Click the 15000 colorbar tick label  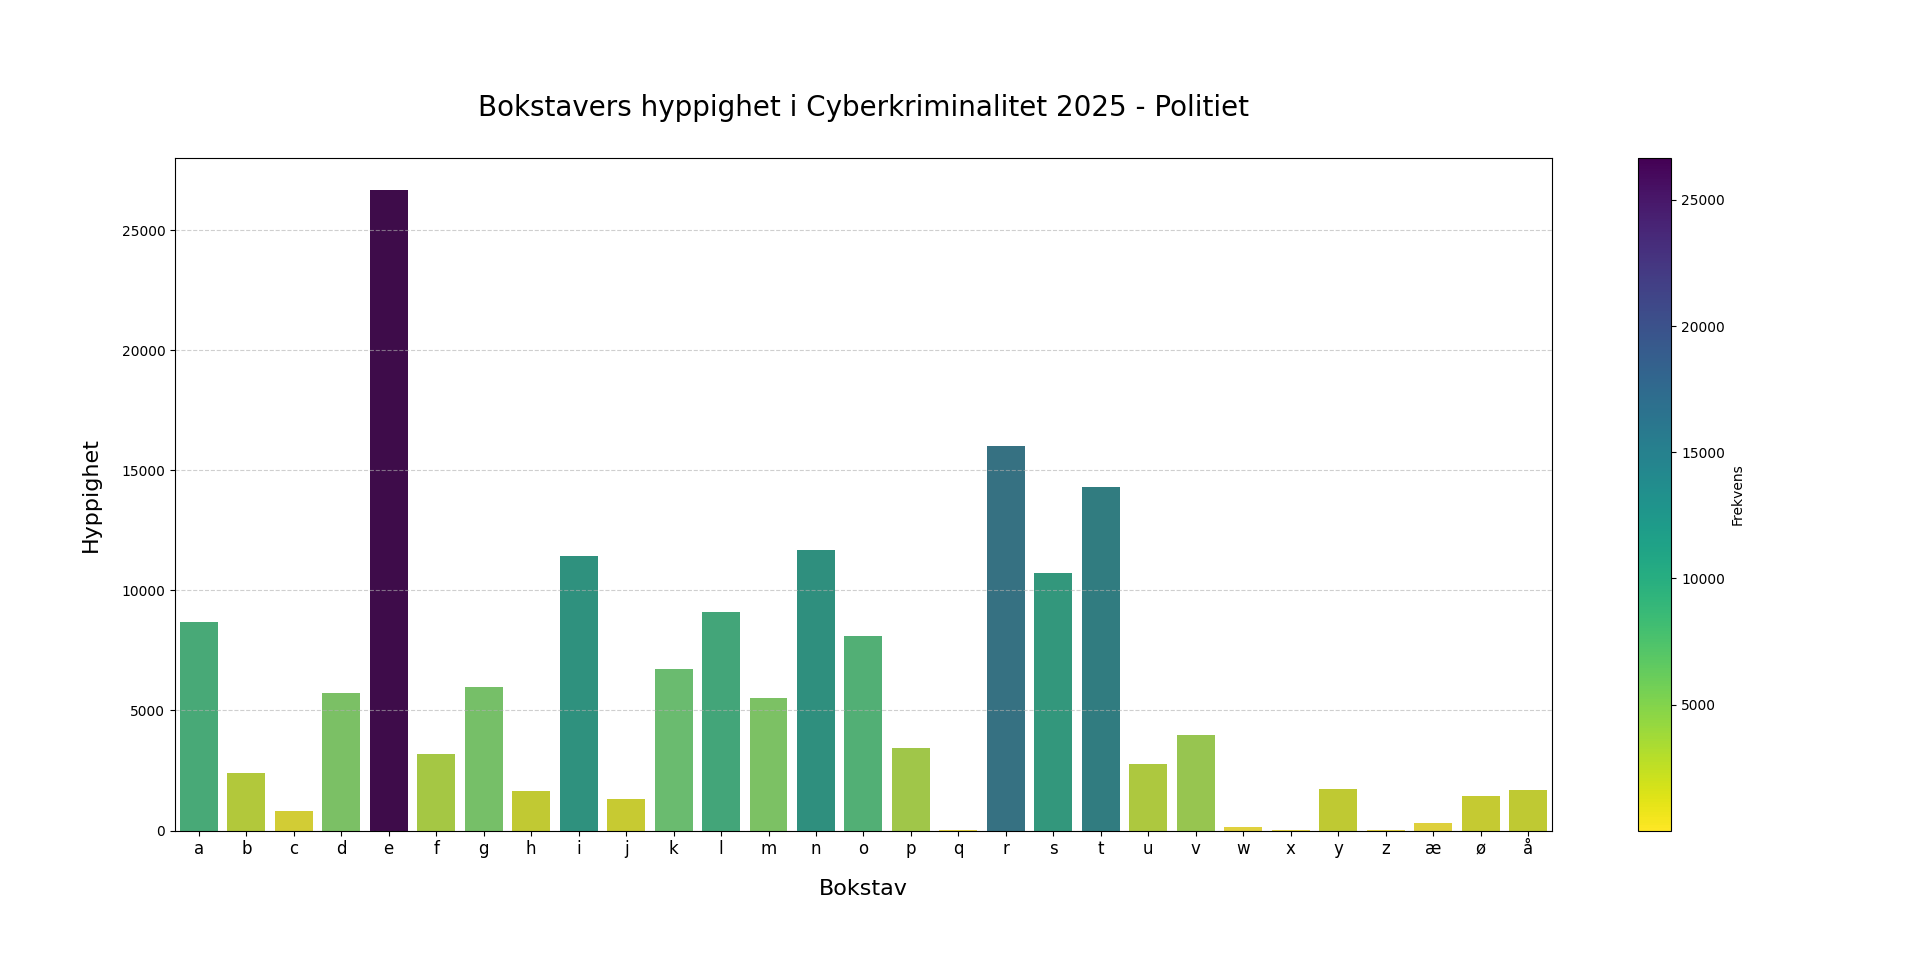(1702, 453)
